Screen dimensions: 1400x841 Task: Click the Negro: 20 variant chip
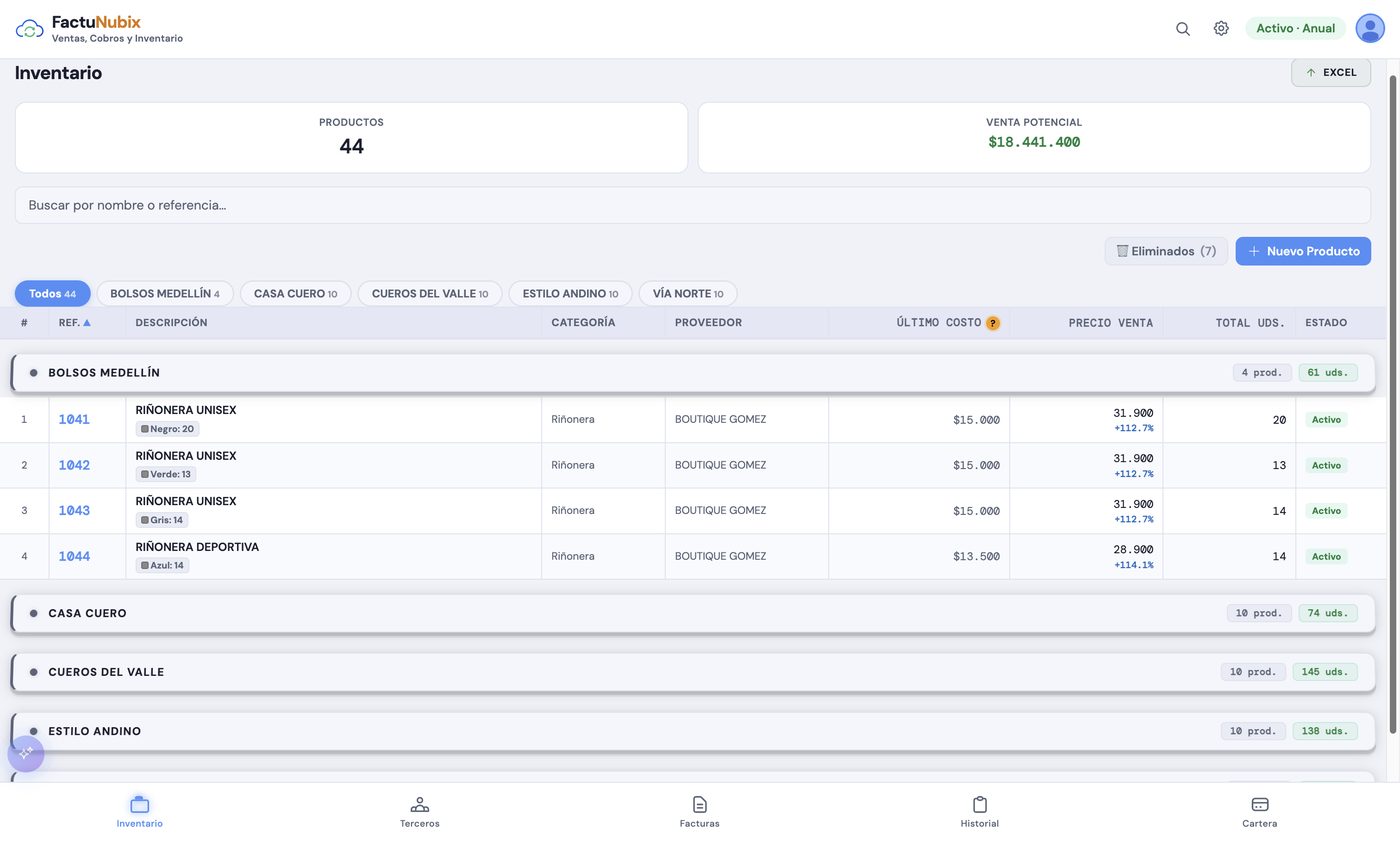point(167,429)
